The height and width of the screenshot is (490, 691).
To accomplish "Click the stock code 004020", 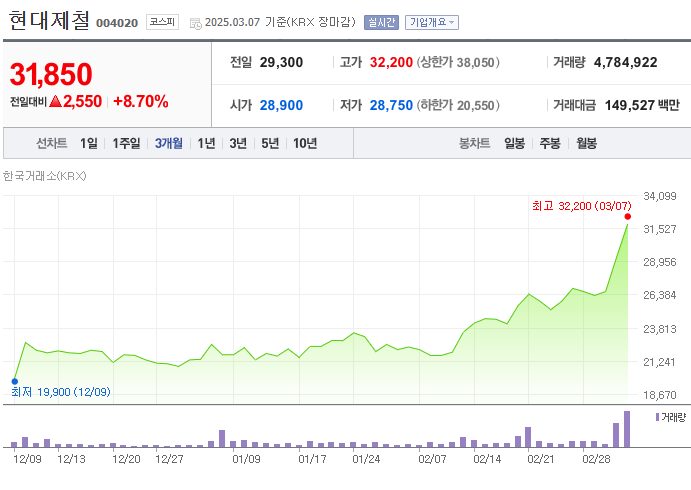I will point(117,23).
